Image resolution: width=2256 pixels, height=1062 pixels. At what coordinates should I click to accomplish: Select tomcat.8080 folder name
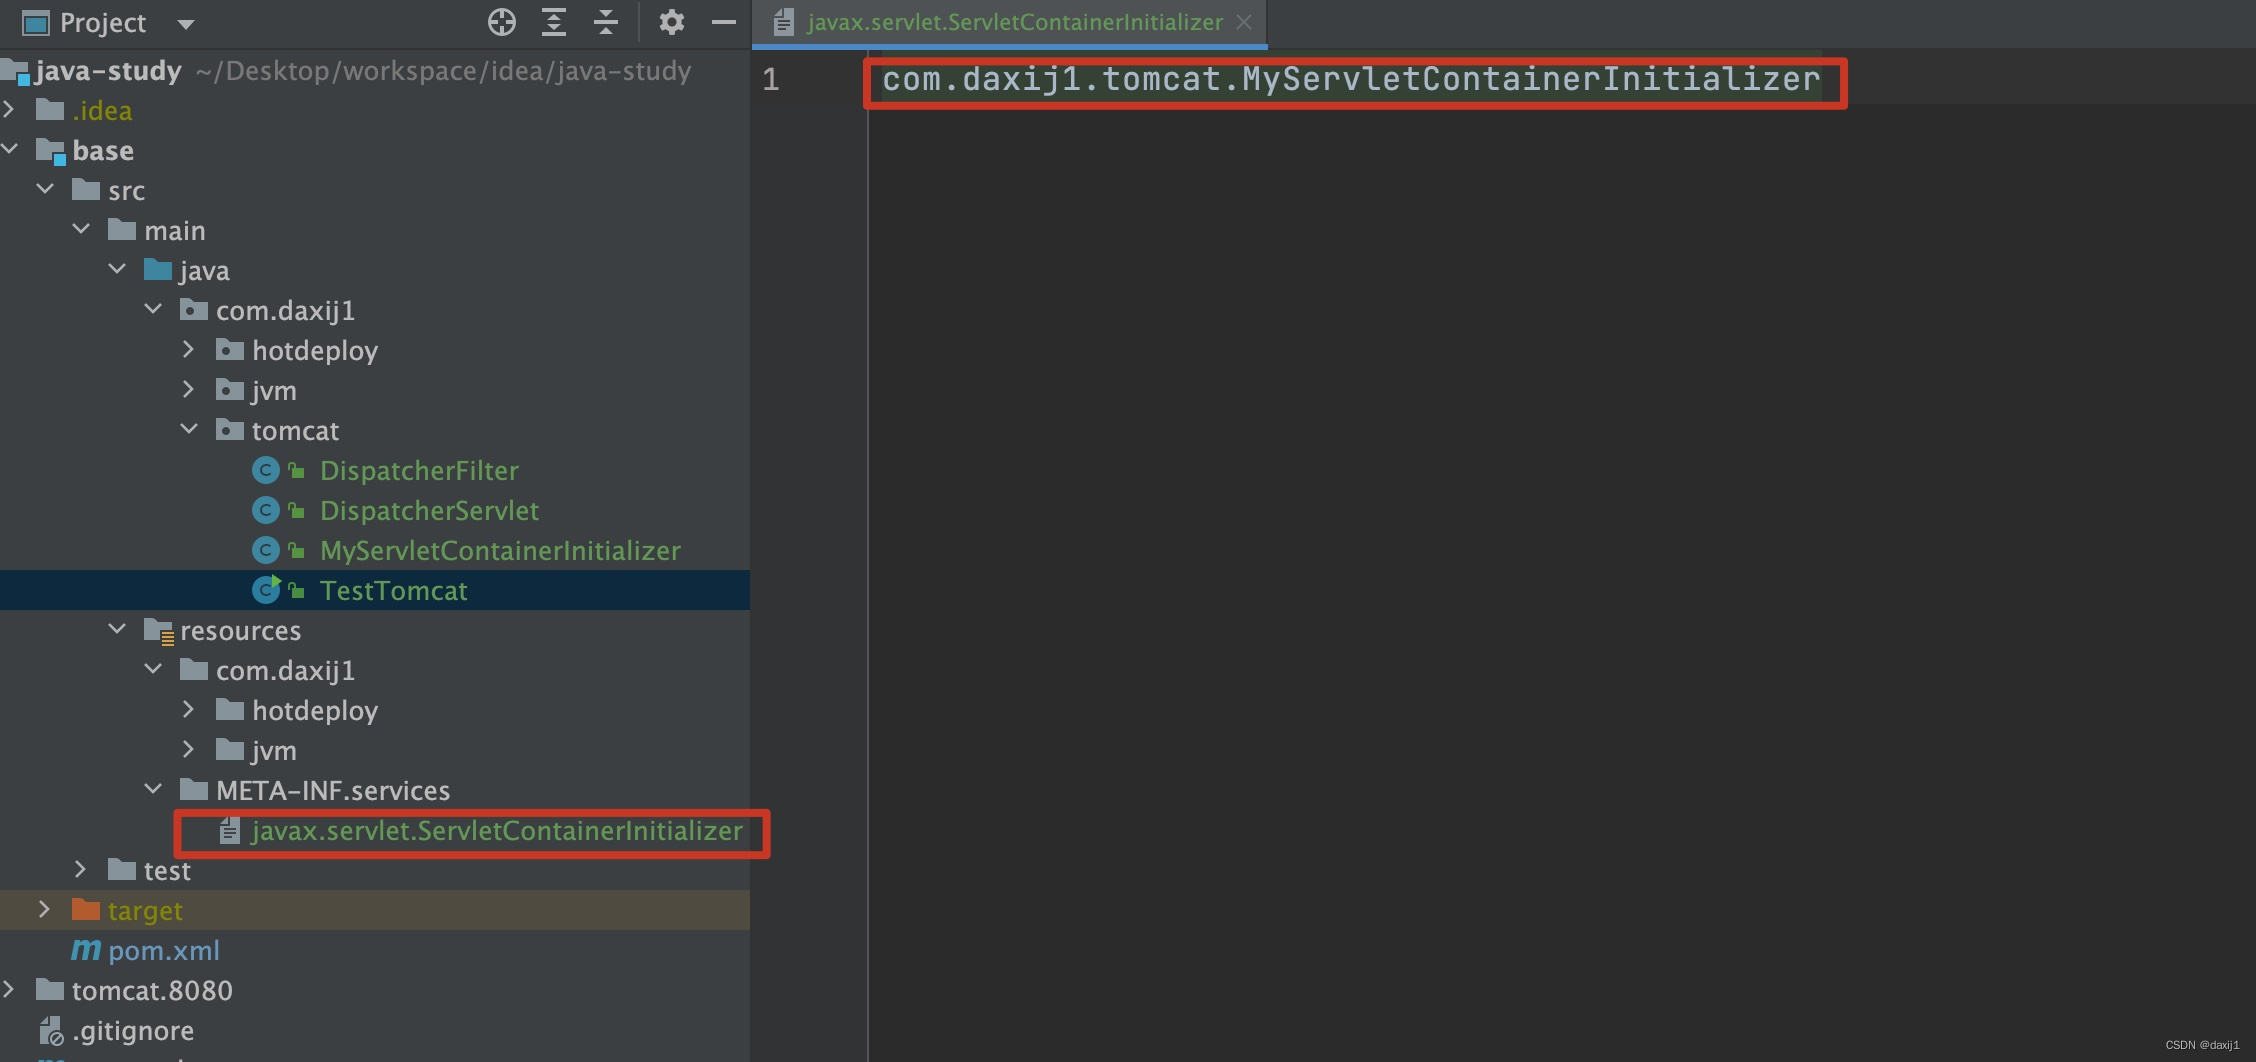pos(152,990)
